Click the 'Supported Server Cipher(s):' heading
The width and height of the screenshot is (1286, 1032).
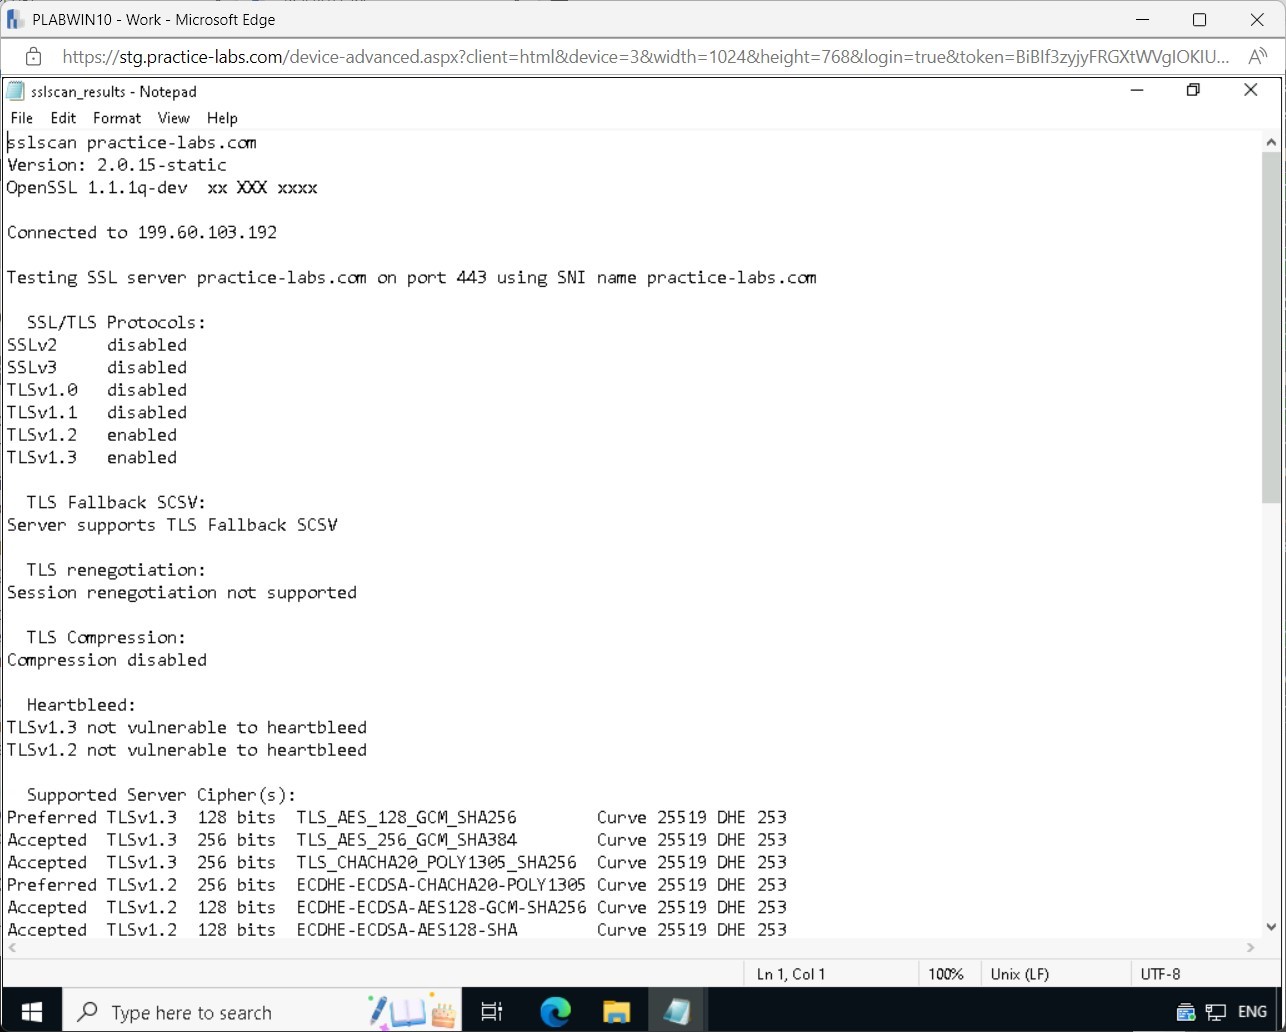[x=161, y=795]
